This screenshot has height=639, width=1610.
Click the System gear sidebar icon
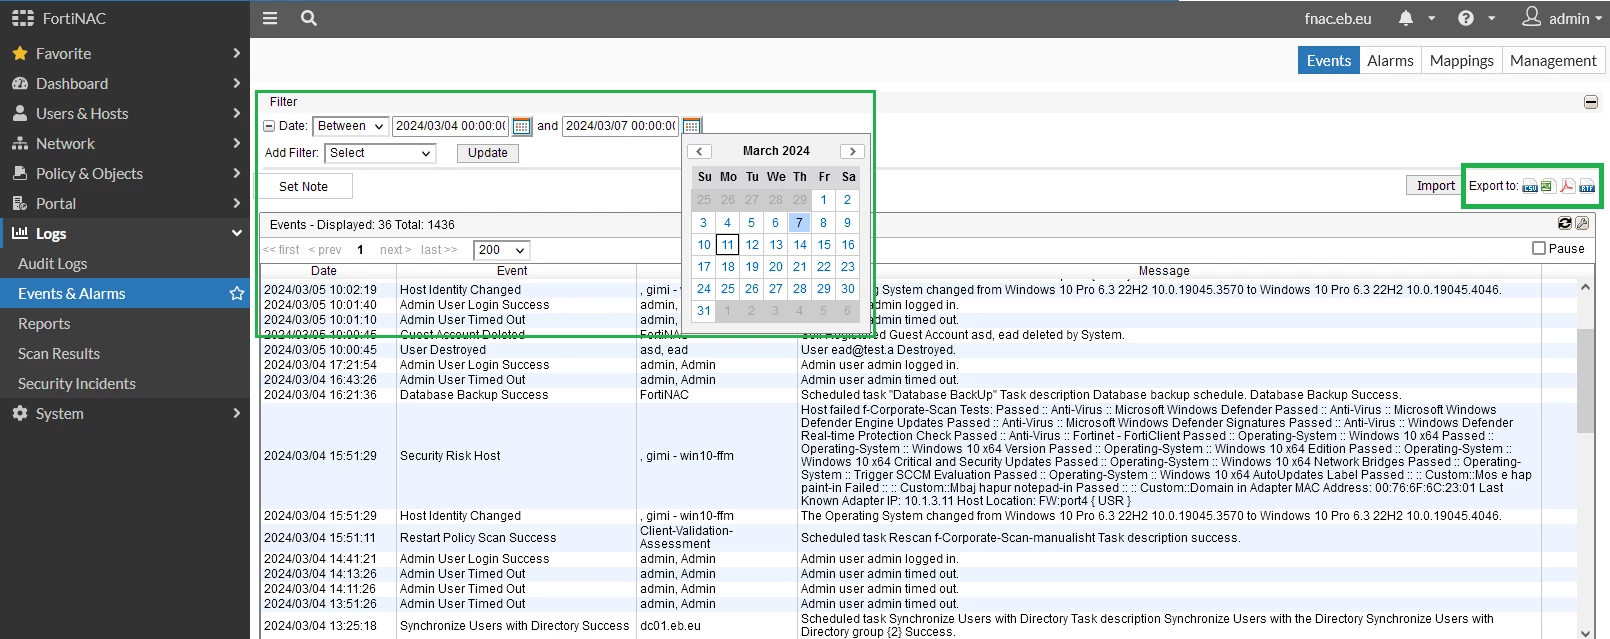click(19, 413)
